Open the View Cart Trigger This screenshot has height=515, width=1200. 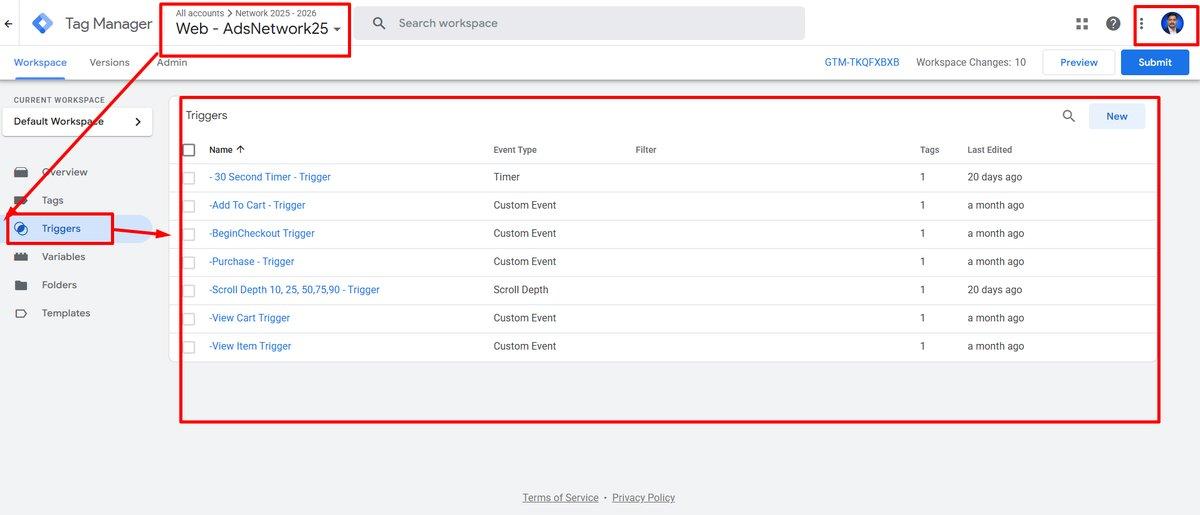(x=250, y=318)
